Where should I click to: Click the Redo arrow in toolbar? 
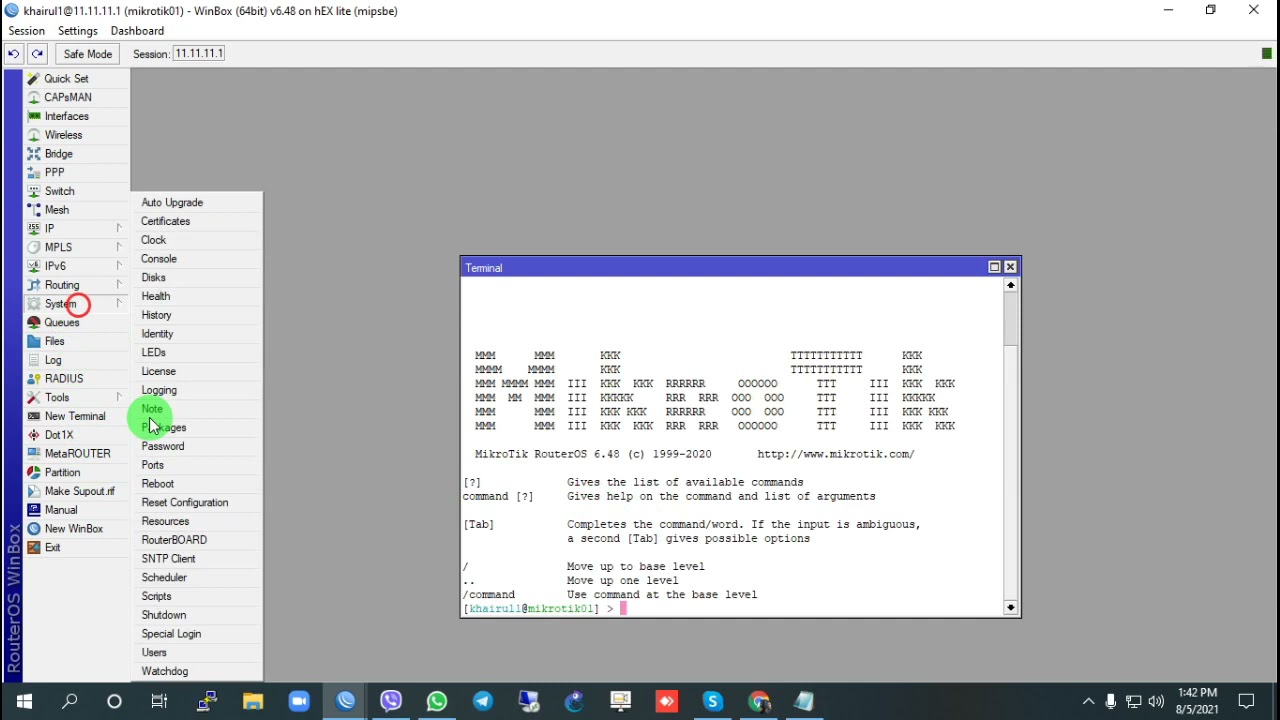37,54
